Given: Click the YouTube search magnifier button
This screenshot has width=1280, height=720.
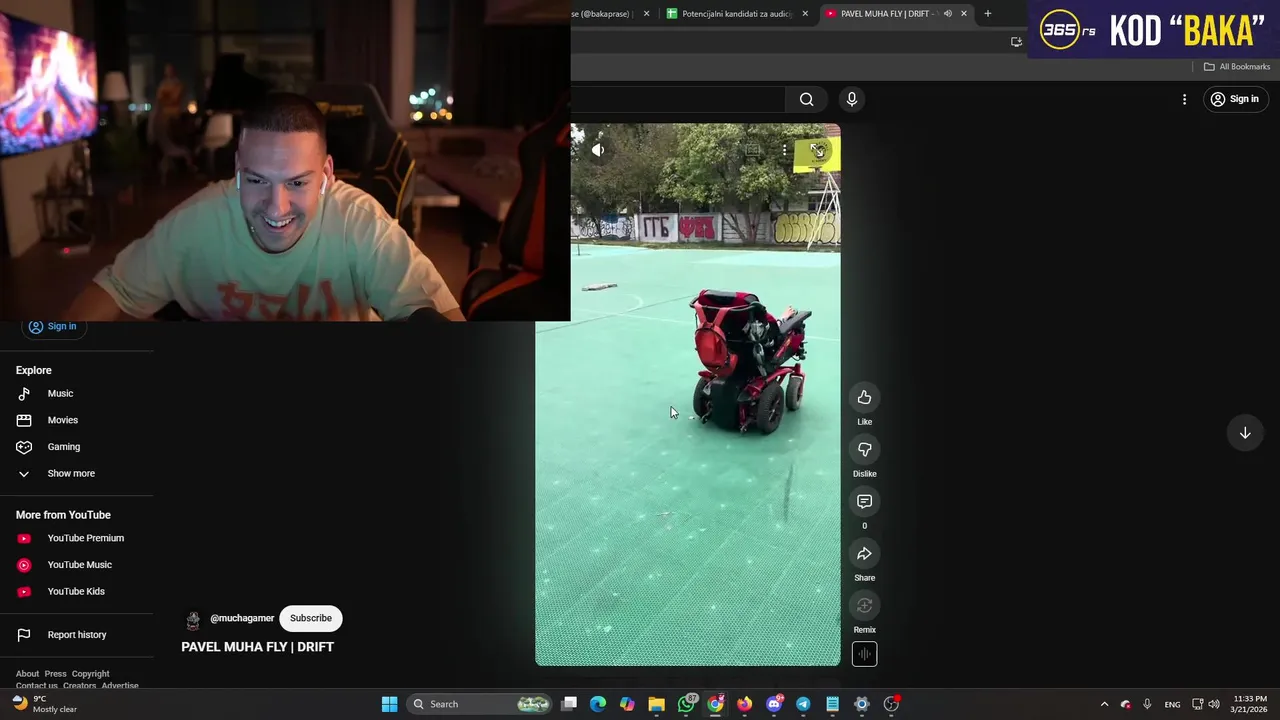Looking at the screenshot, I should pyautogui.click(x=806, y=99).
